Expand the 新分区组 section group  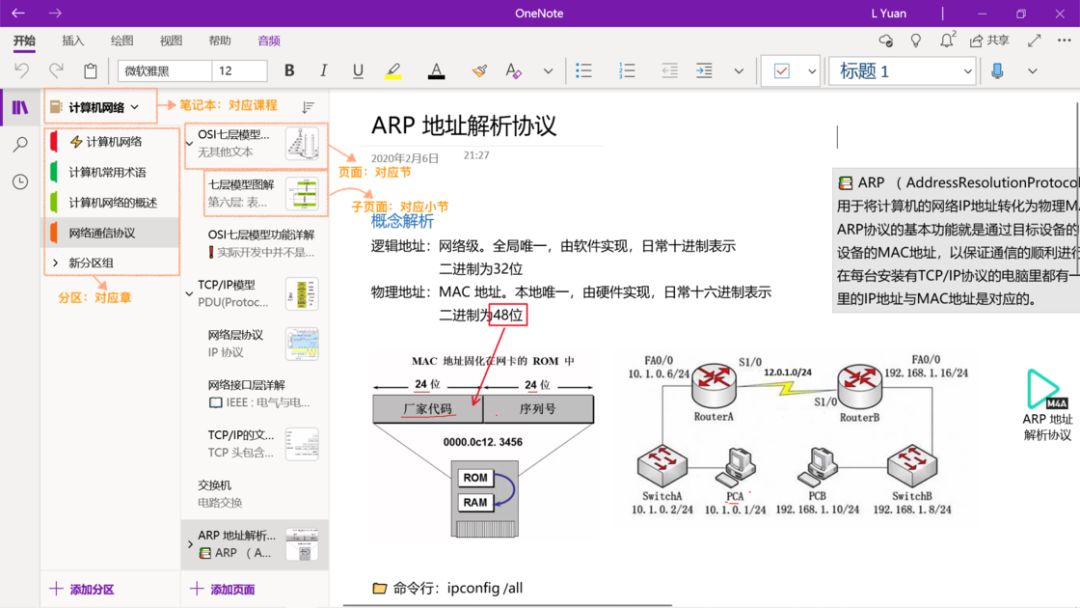[55, 262]
